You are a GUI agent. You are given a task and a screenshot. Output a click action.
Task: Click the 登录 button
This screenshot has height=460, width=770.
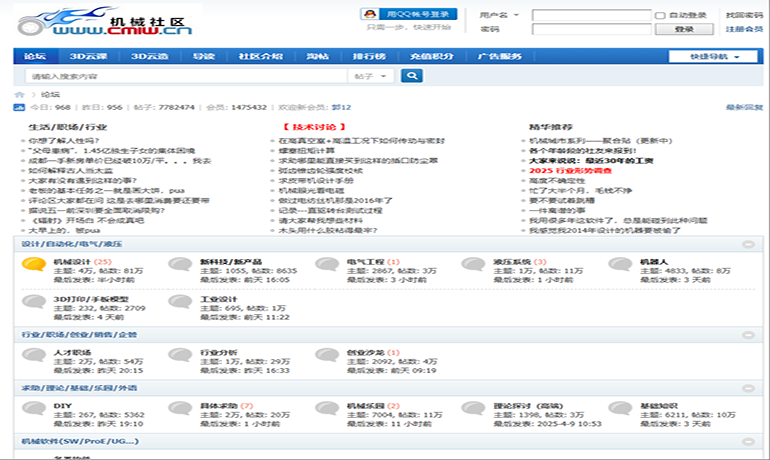[x=684, y=29]
